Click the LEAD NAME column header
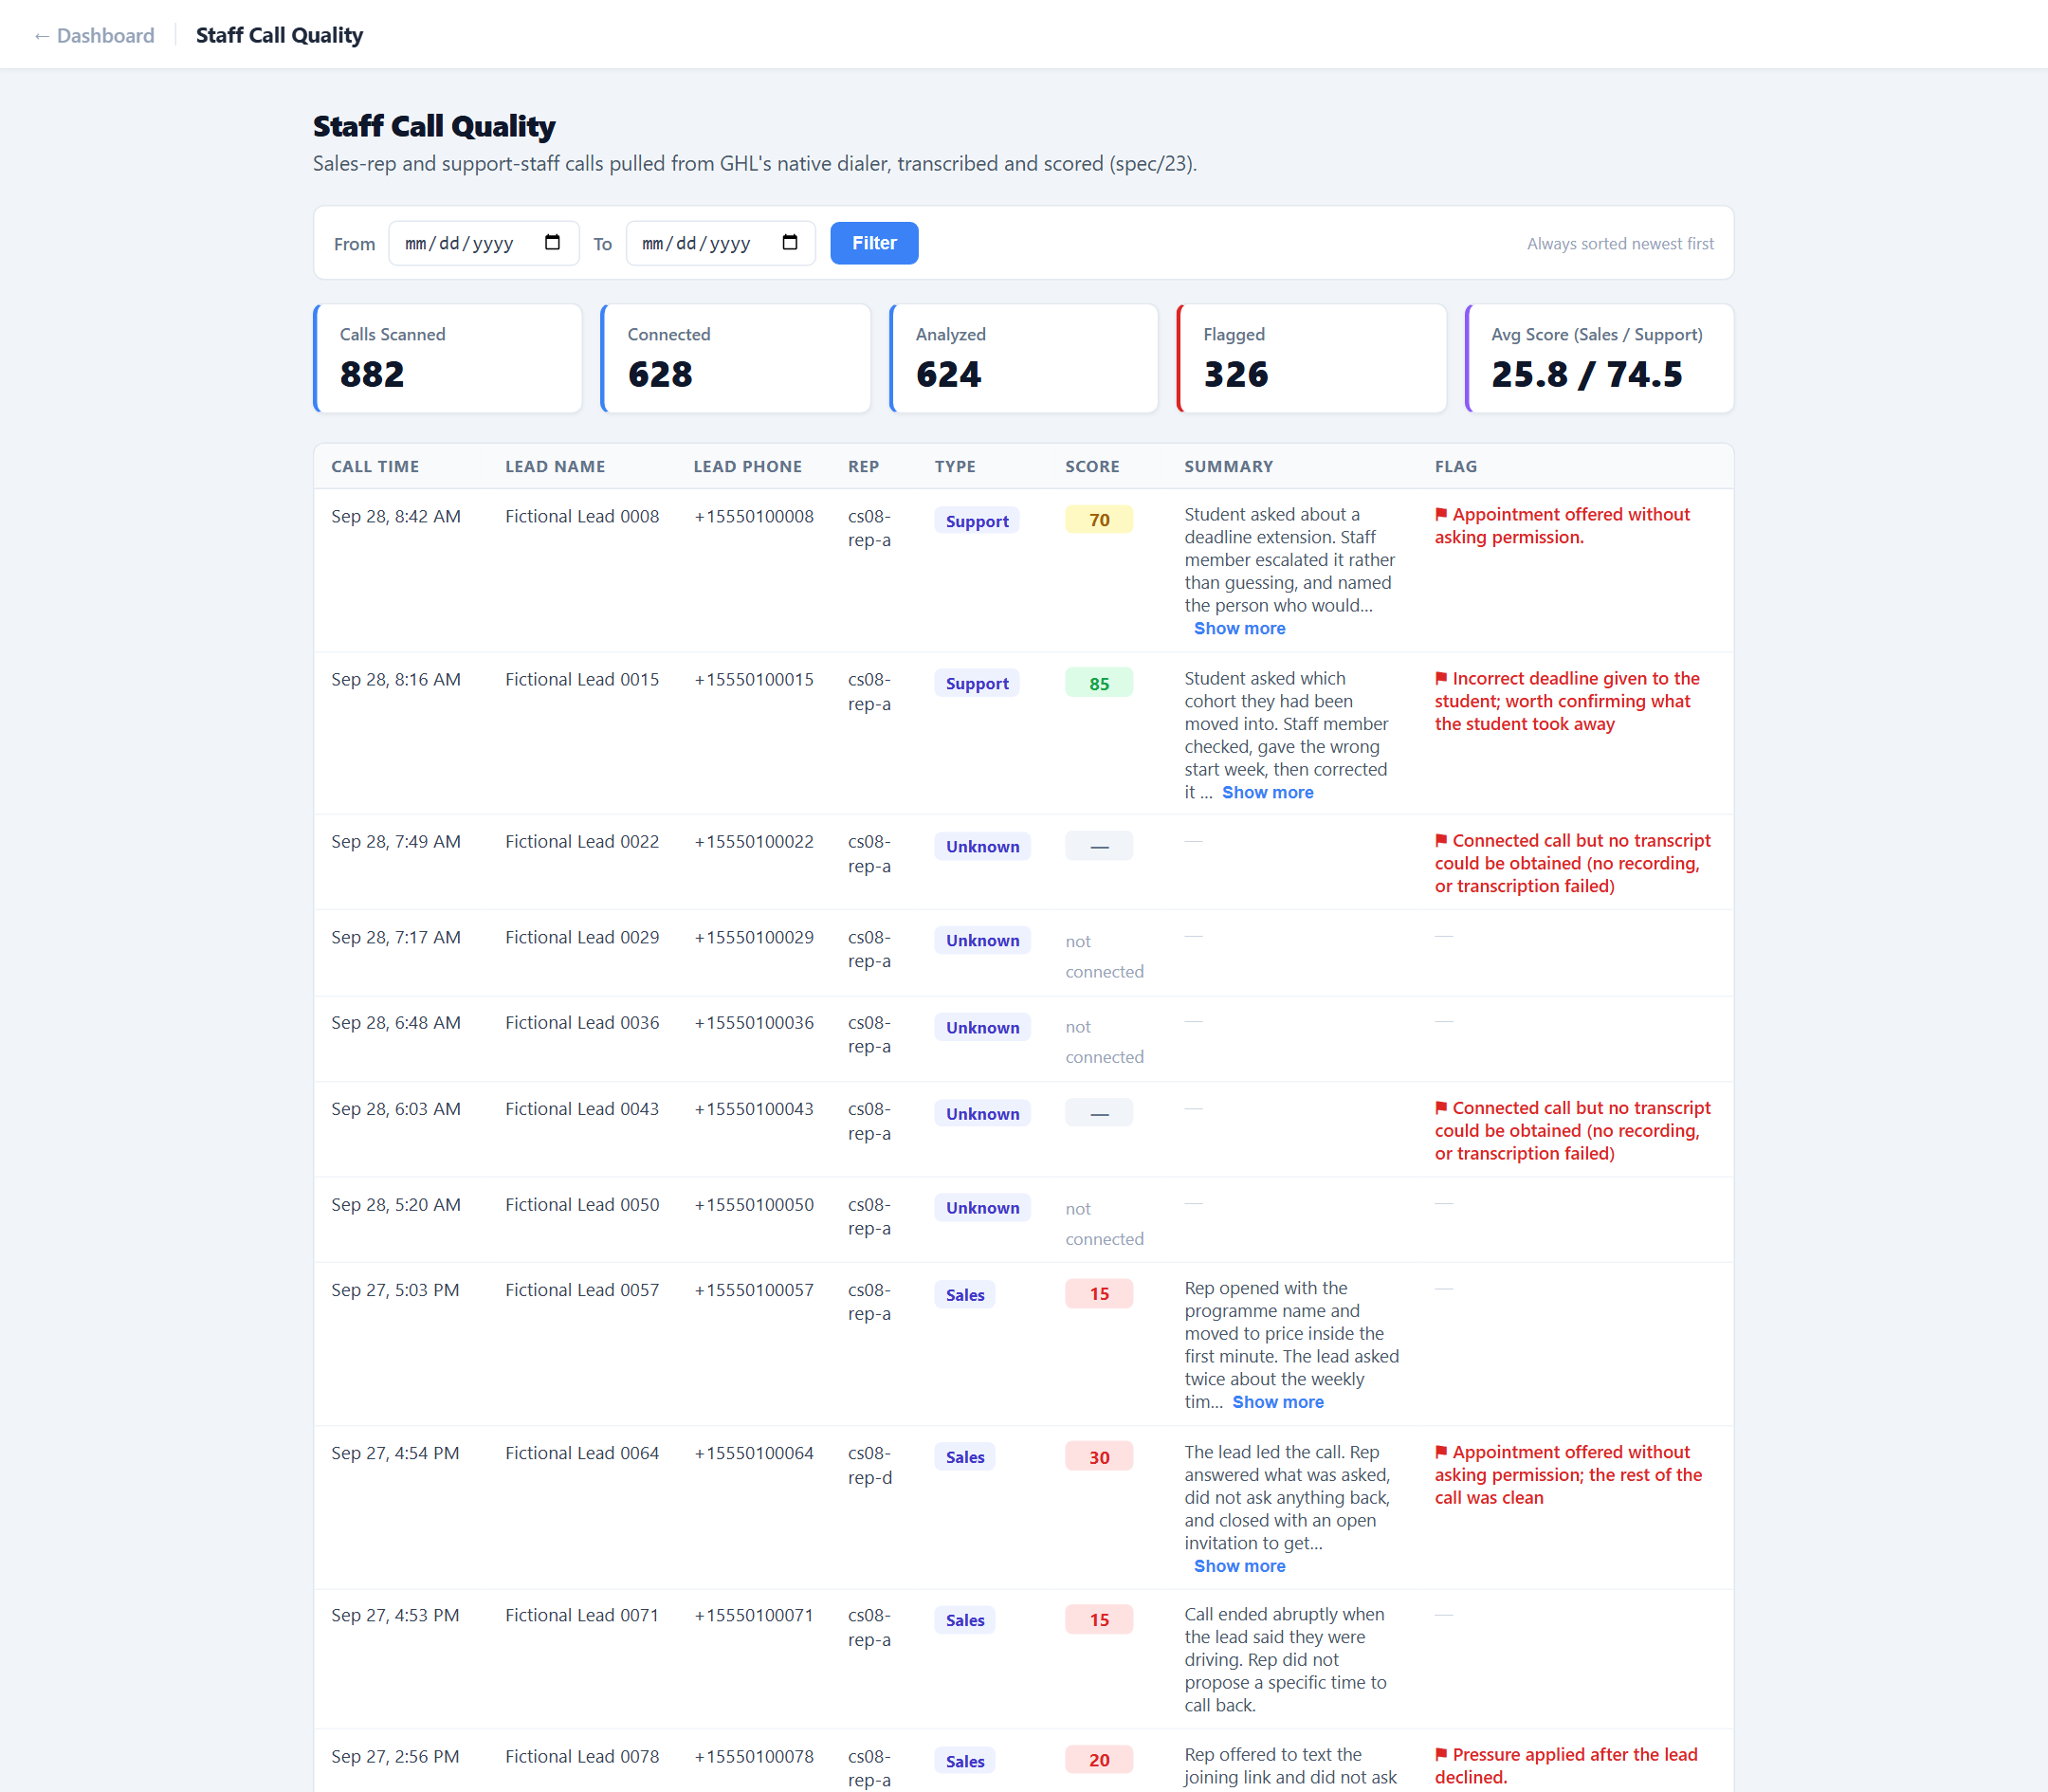2048x1792 pixels. (x=555, y=466)
